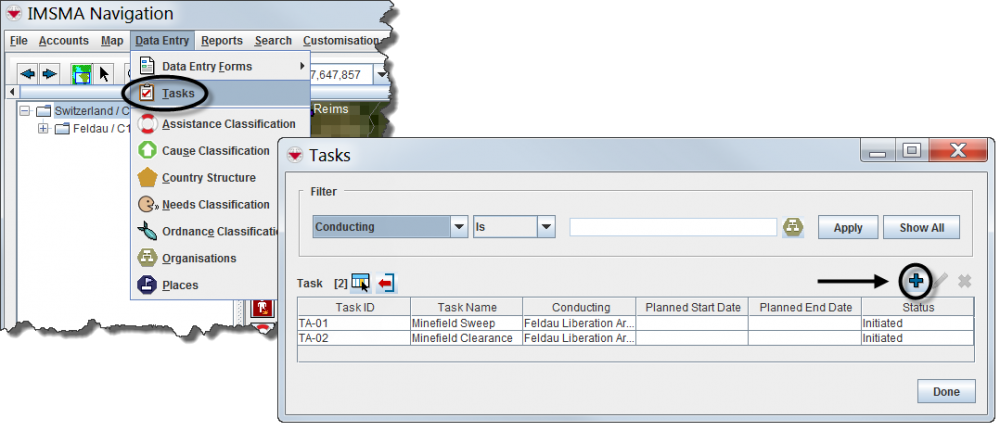Click the red arrow export icon
Viewport: 1000px width, 431px height.
(x=386, y=283)
